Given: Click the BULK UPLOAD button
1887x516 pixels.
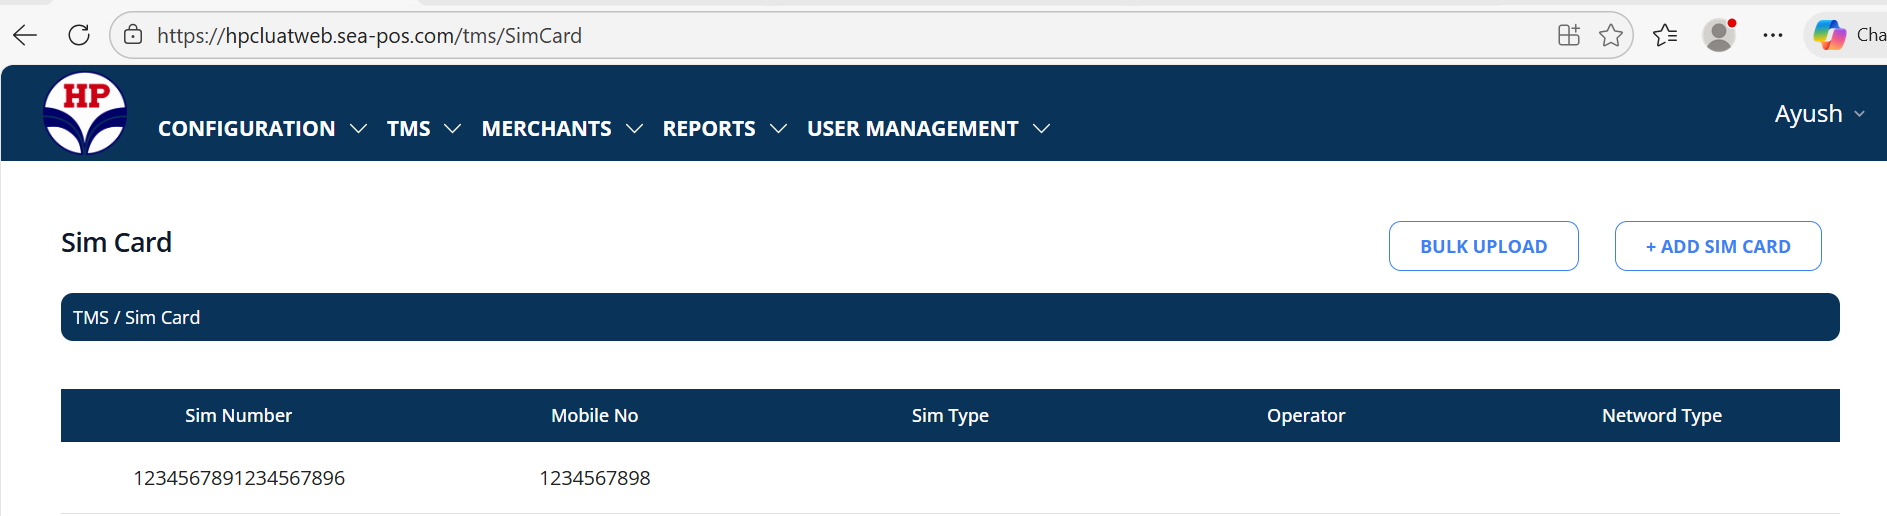Looking at the screenshot, I should (1483, 246).
